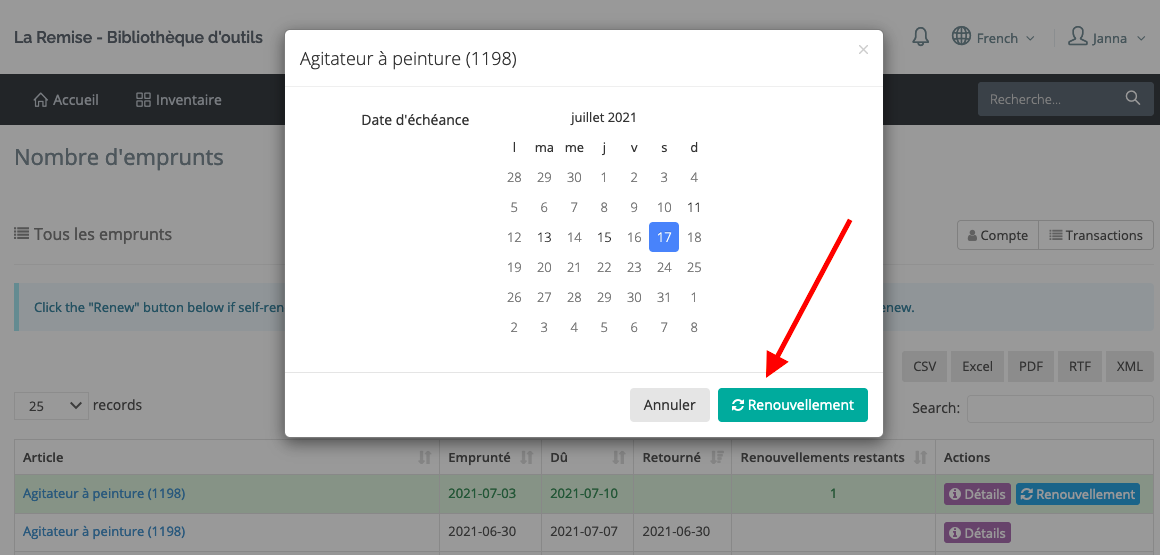Pick the highlighted date 17
The width and height of the screenshot is (1160, 555).
(664, 237)
